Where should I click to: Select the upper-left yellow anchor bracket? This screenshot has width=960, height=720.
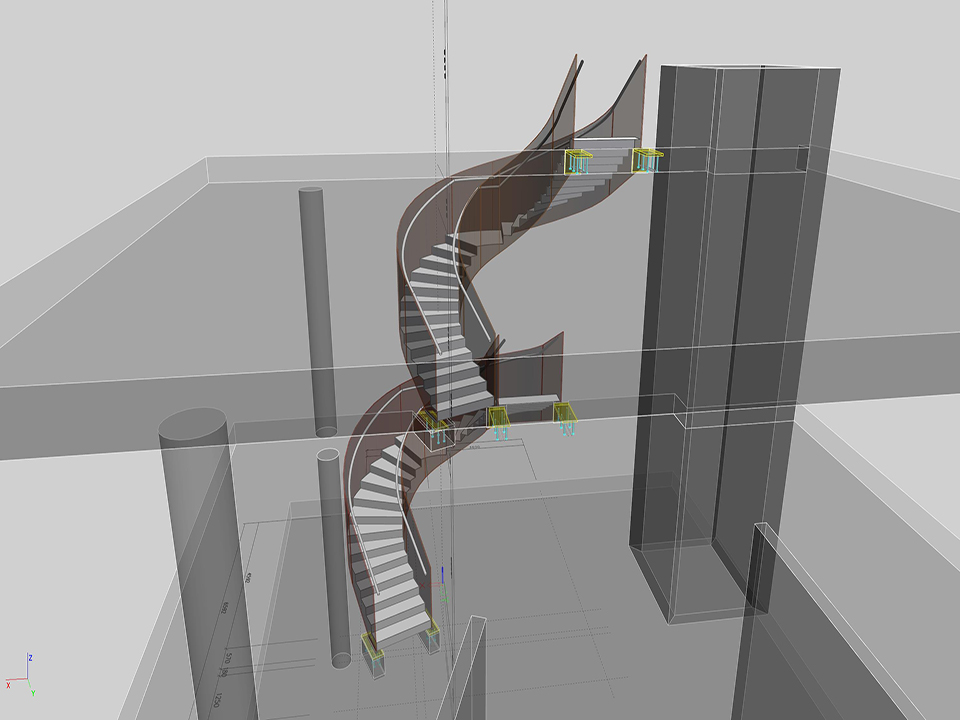(577, 161)
